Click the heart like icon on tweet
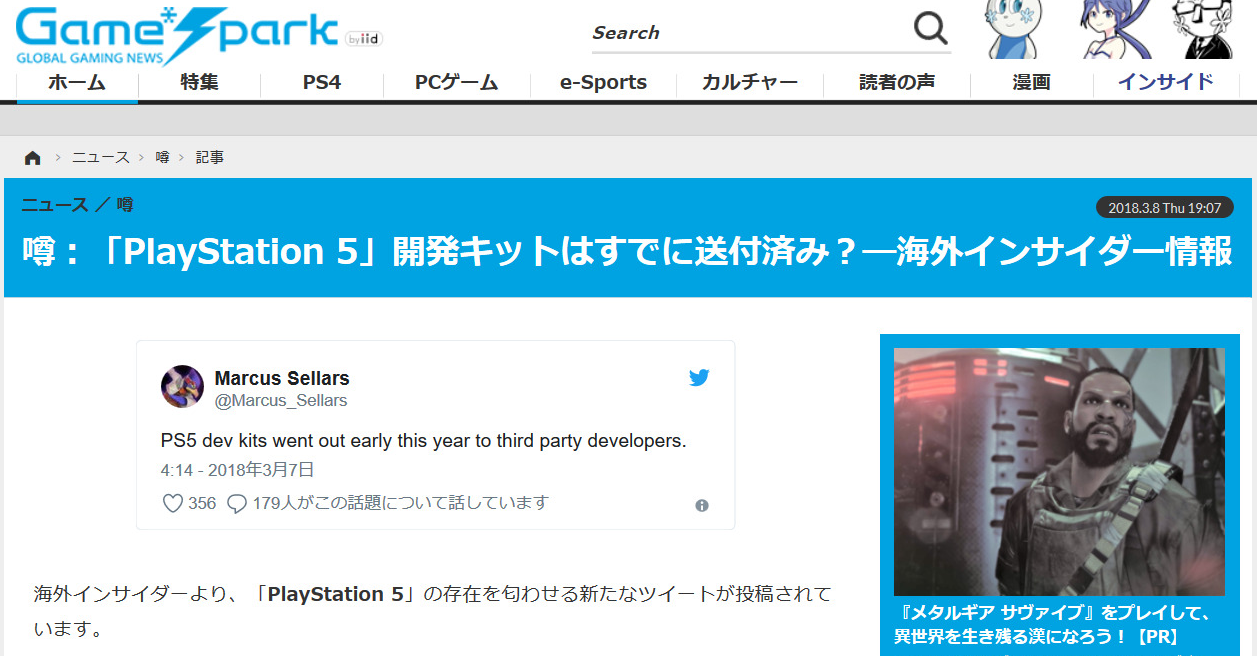This screenshot has height=656, width=1257. [x=173, y=504]
